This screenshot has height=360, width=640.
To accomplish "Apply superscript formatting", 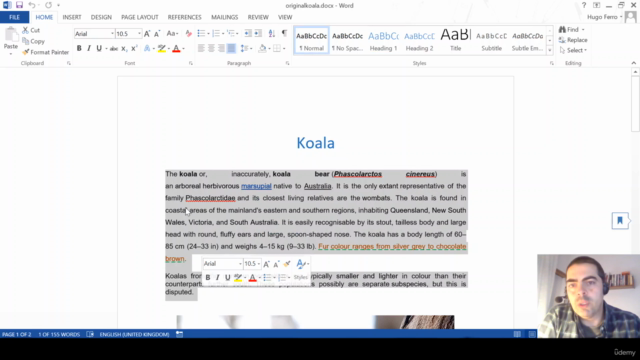I will 134,49.
